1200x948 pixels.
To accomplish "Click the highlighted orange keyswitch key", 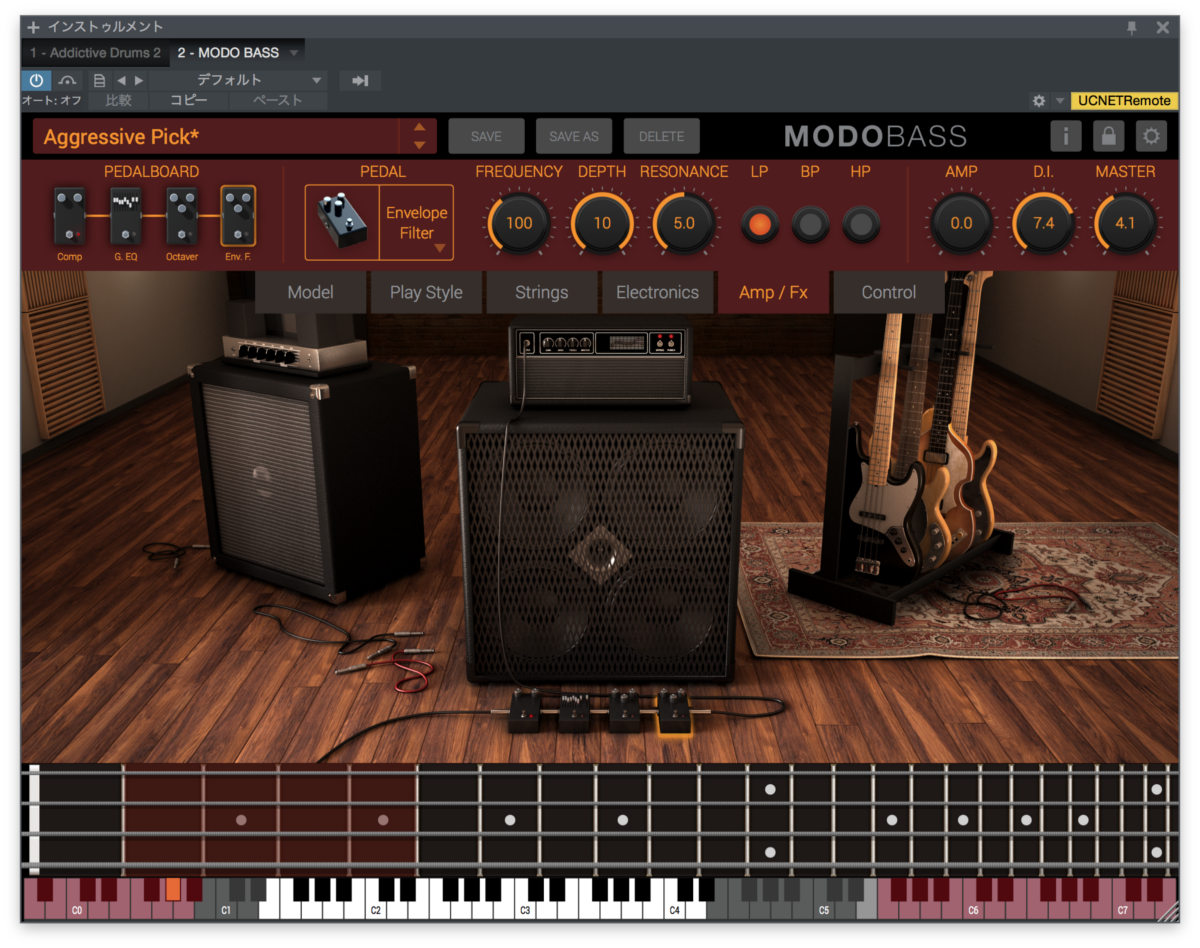I will [x=173, y=889].
